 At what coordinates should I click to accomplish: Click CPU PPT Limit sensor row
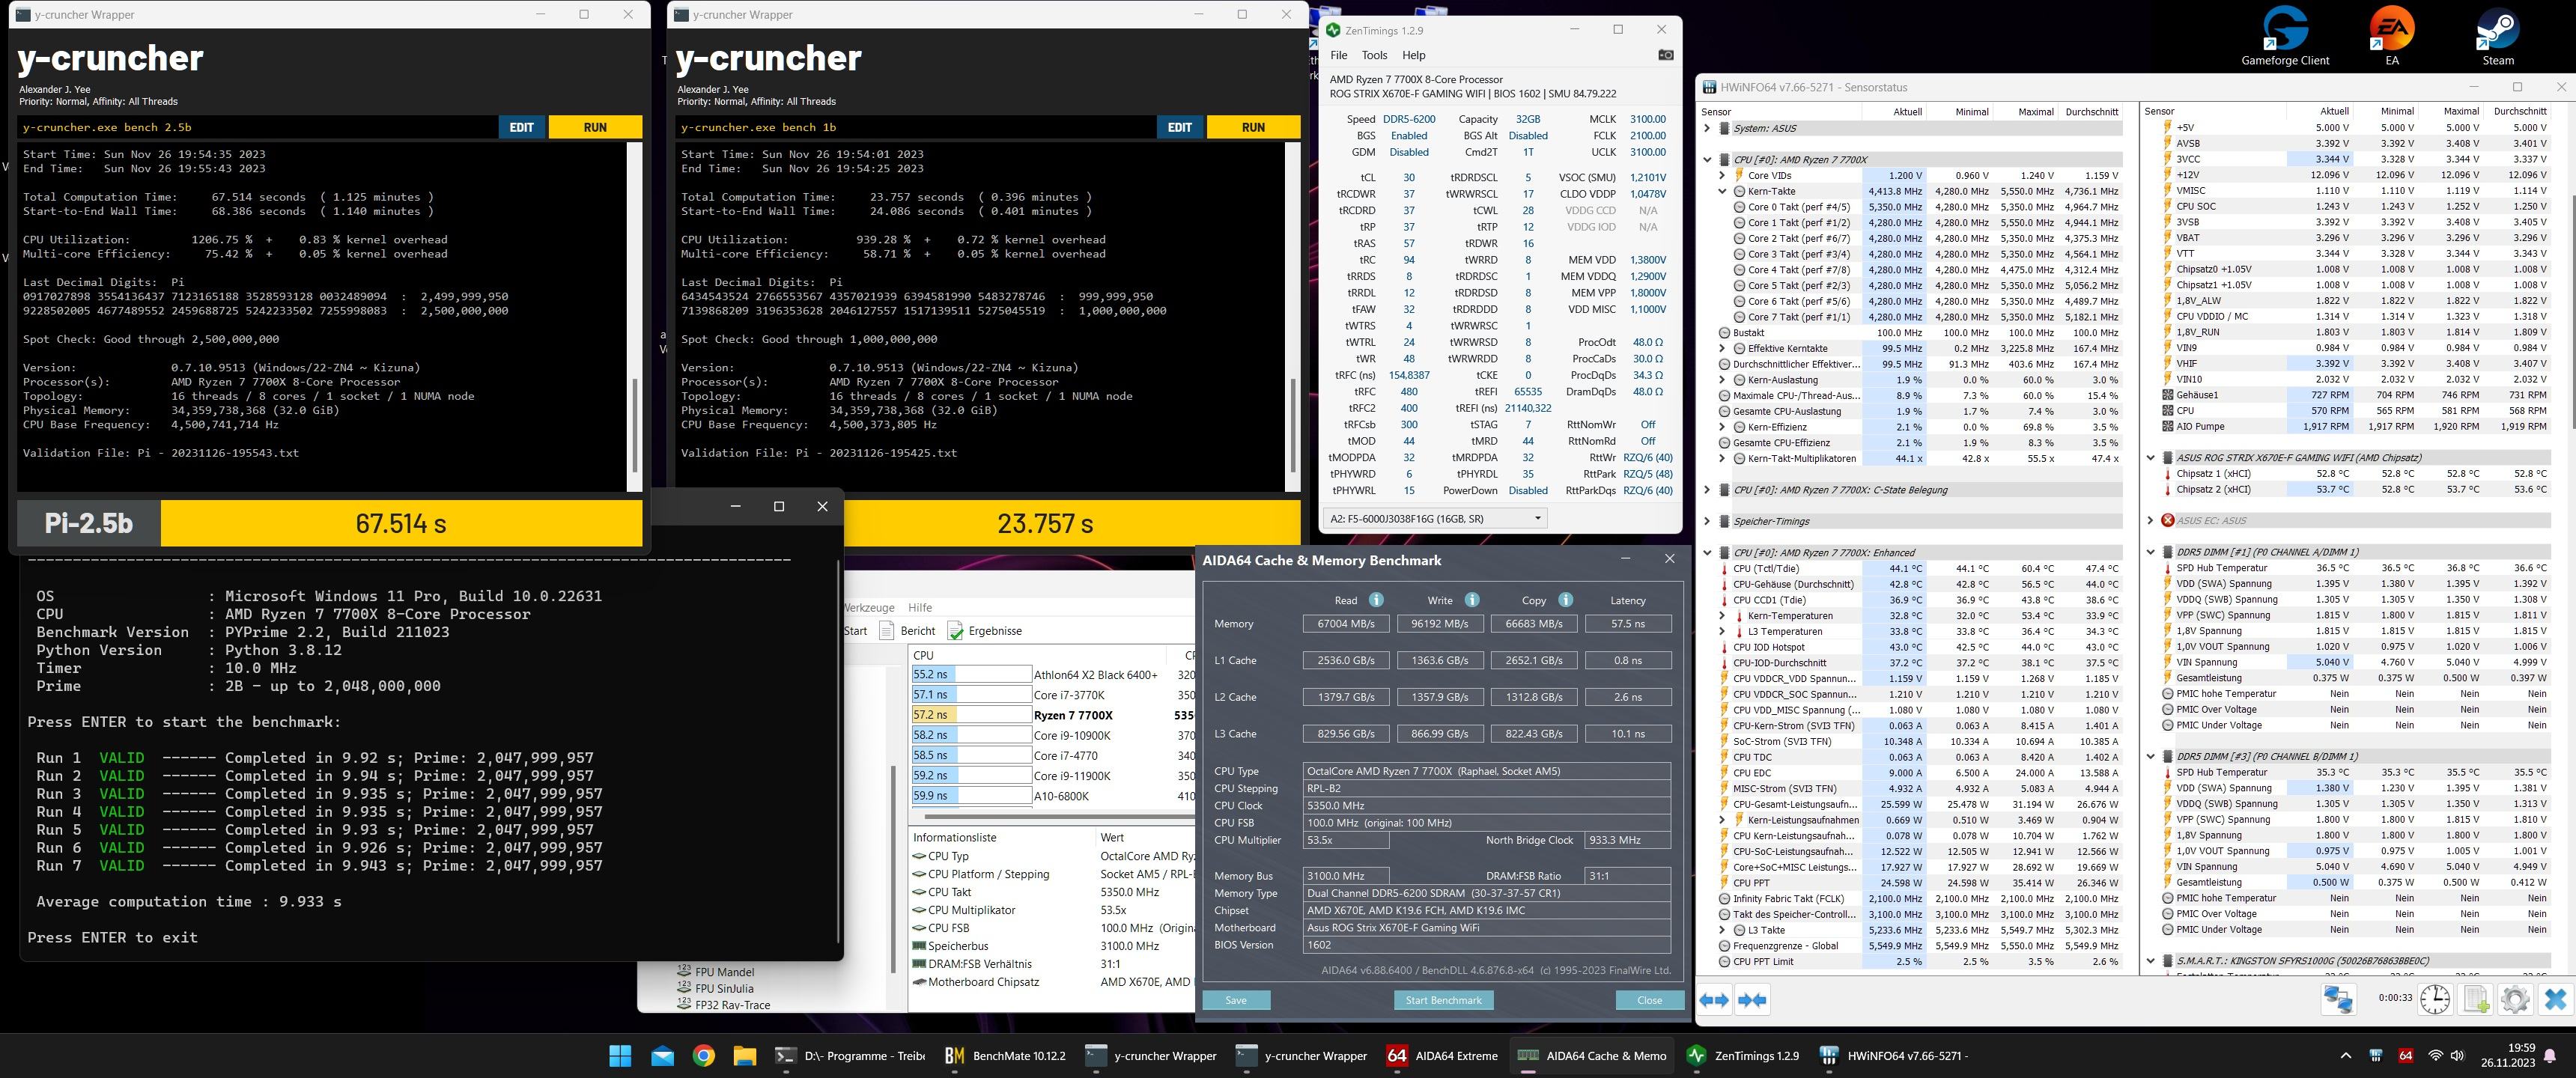tap(1919, 961)
